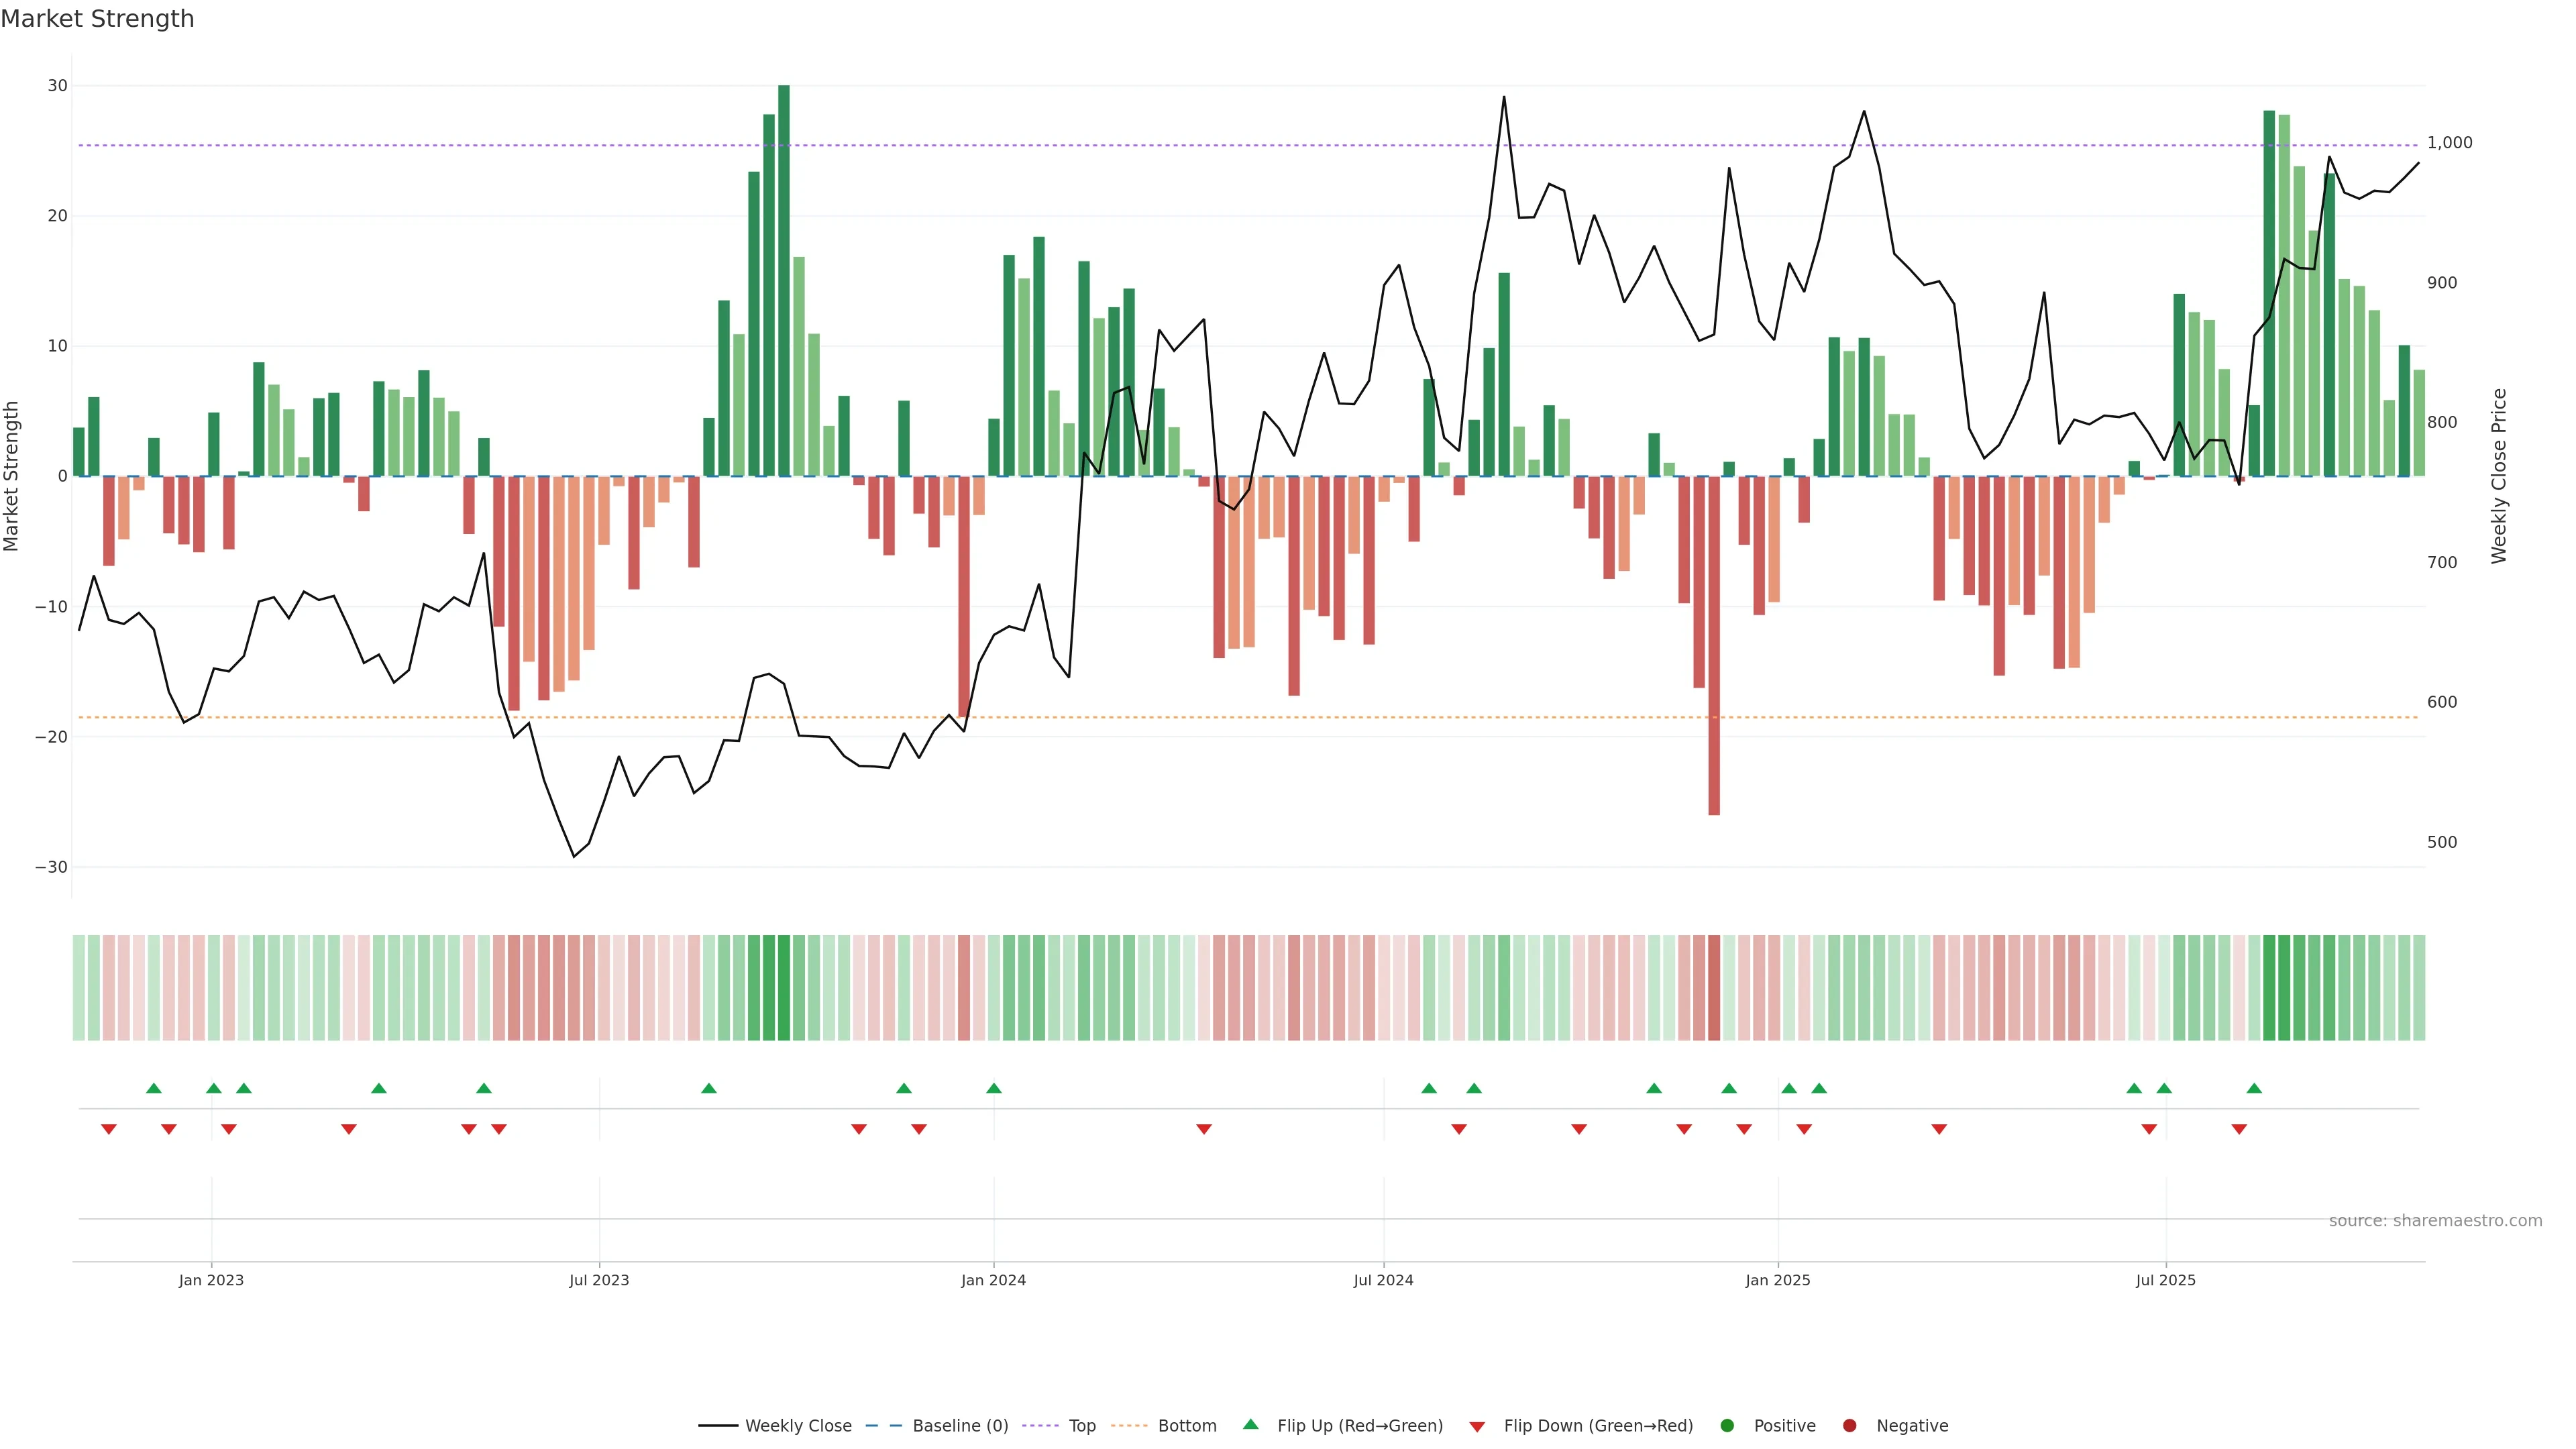Viewport: 2576px width, 1449px height.
Task: Click the Market Strength chart title
Action: [97, 19]
